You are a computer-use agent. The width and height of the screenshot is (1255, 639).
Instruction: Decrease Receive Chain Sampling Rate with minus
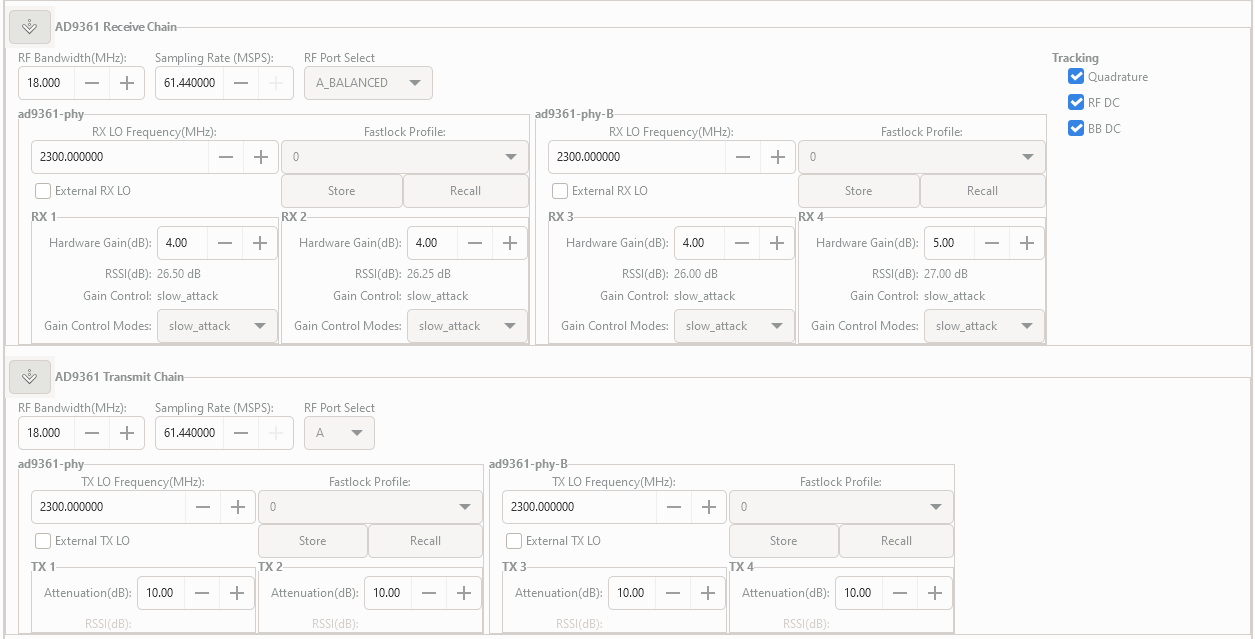point(240,83)
